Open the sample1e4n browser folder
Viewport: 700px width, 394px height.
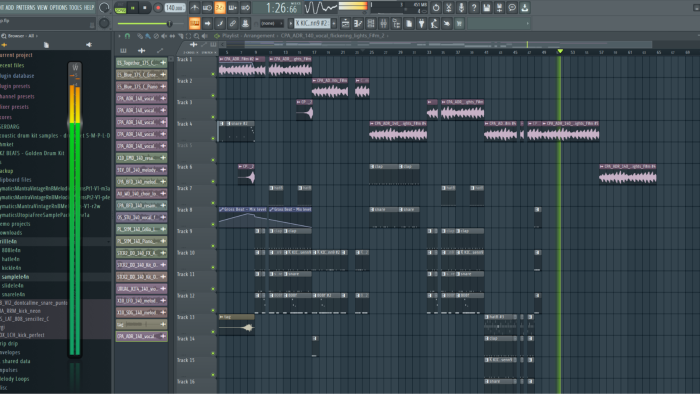pos(15,277)
